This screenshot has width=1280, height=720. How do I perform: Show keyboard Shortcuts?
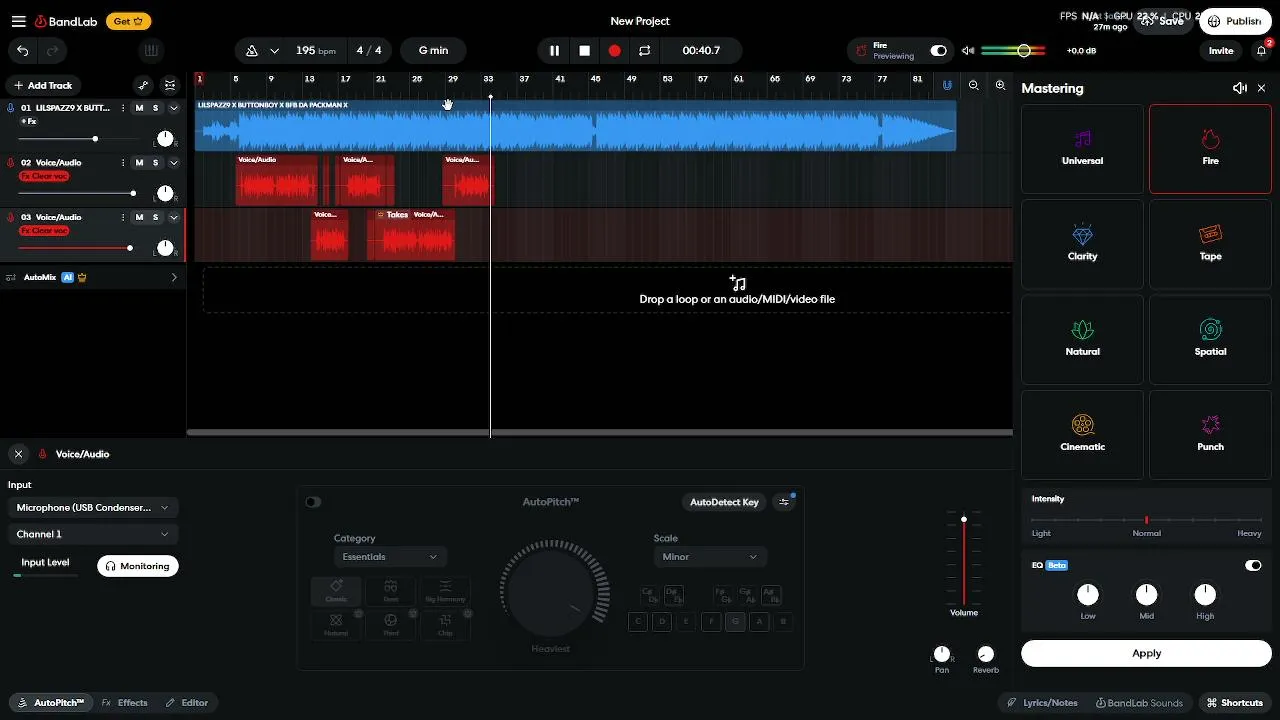[1235, 703]
